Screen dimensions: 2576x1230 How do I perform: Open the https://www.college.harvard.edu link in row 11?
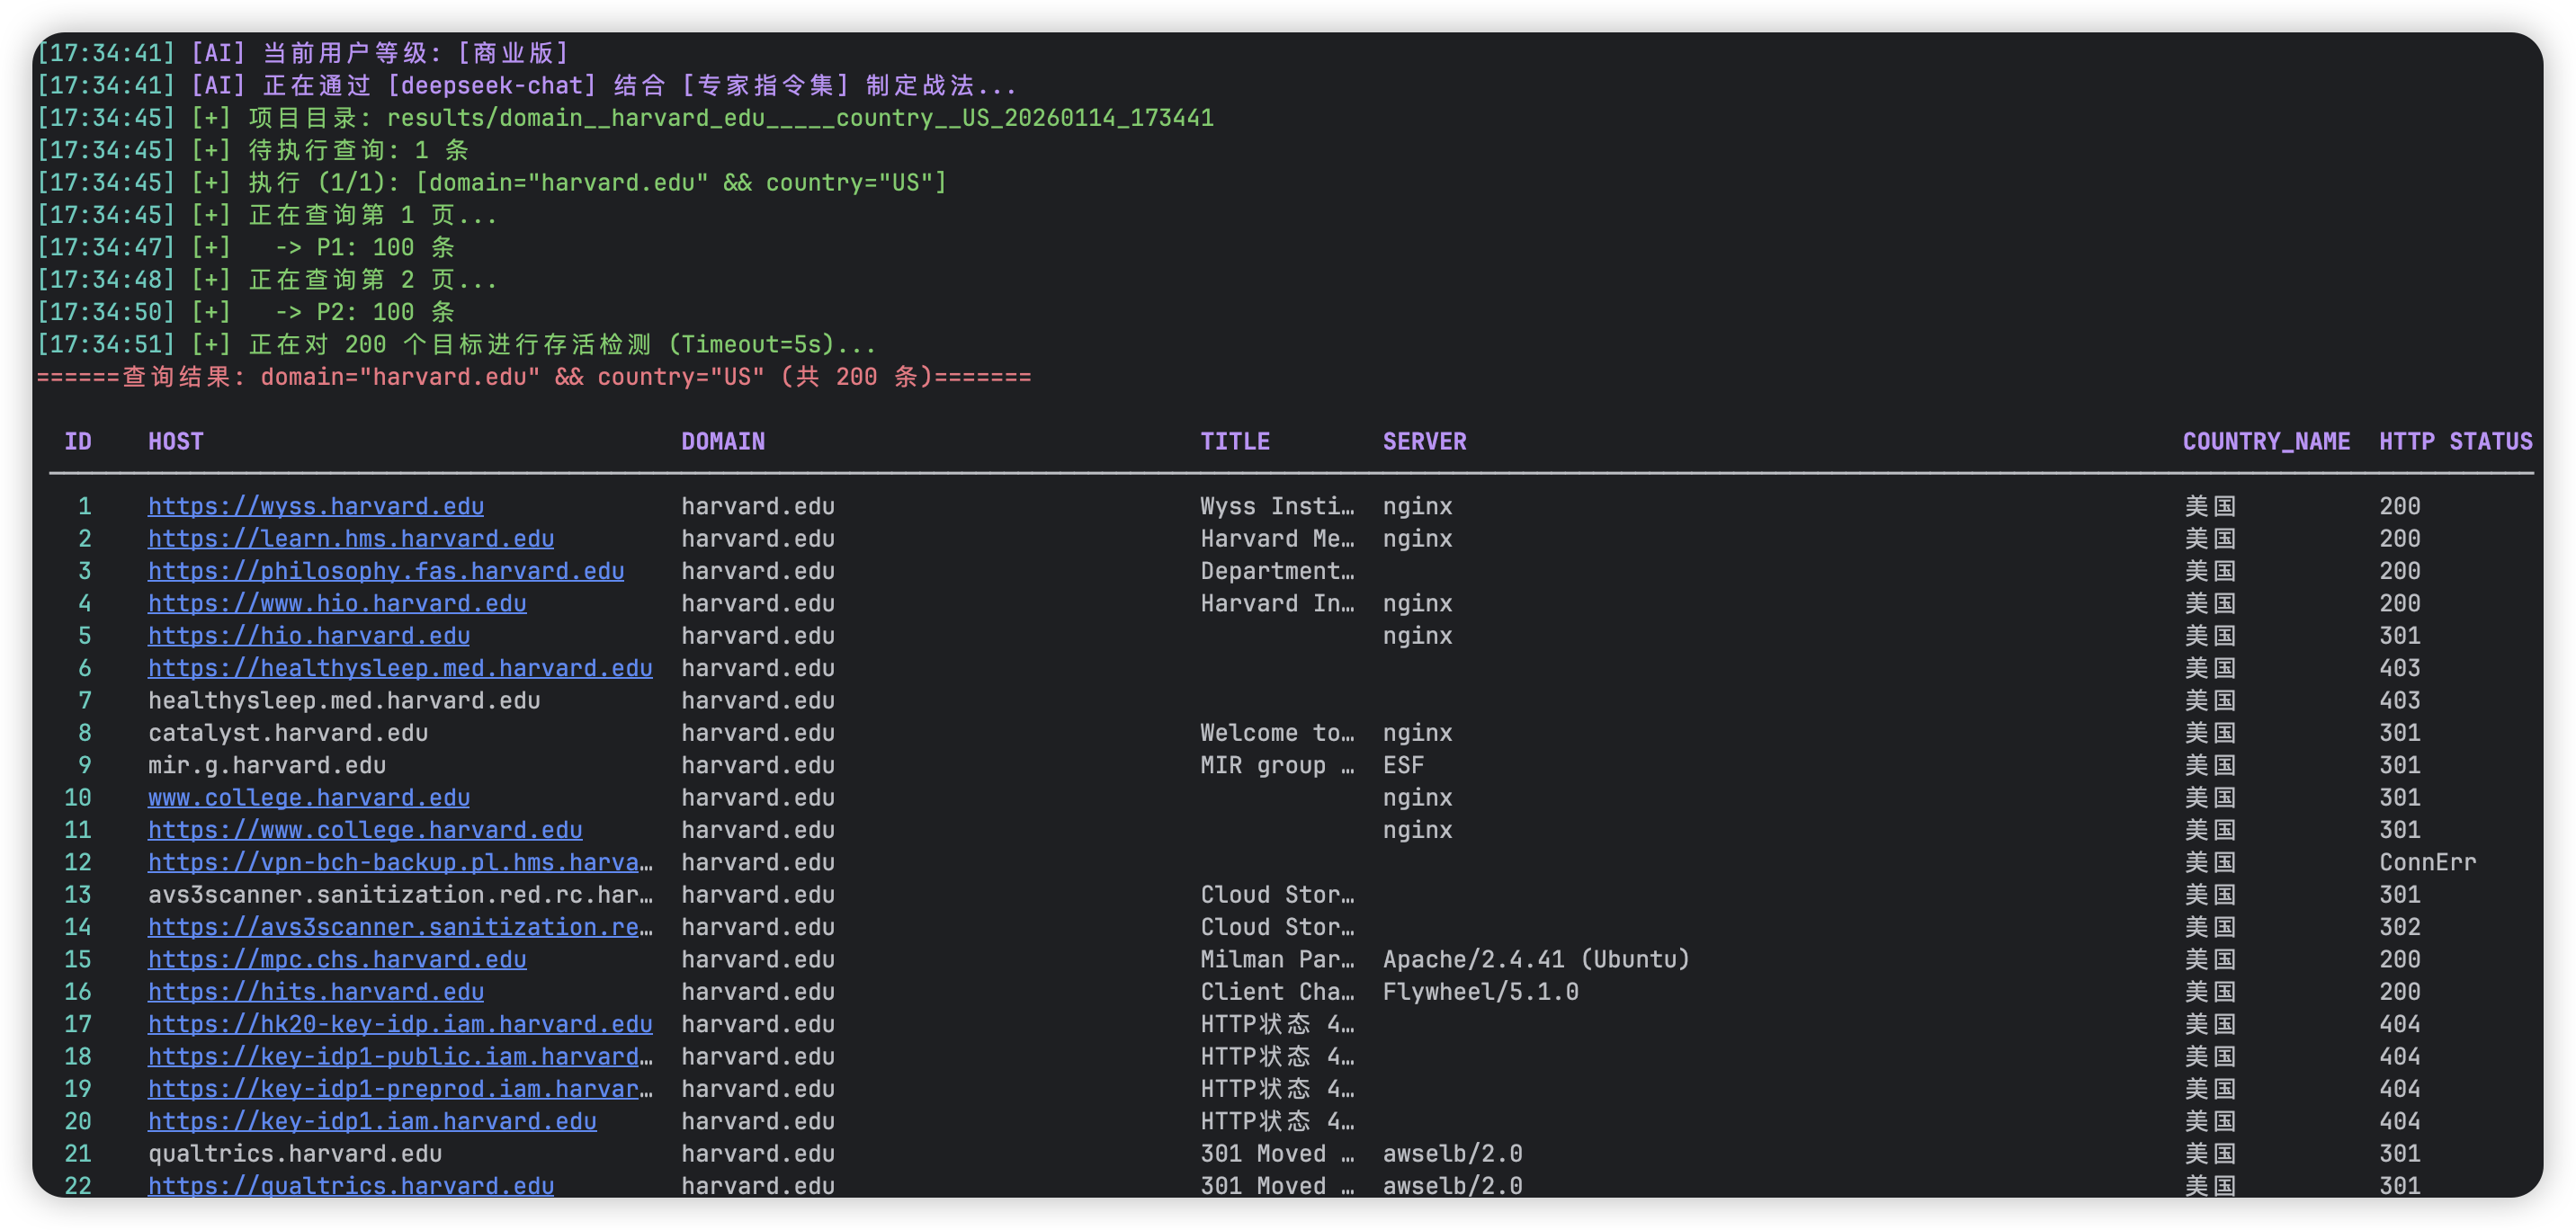(x=364, y=830)
